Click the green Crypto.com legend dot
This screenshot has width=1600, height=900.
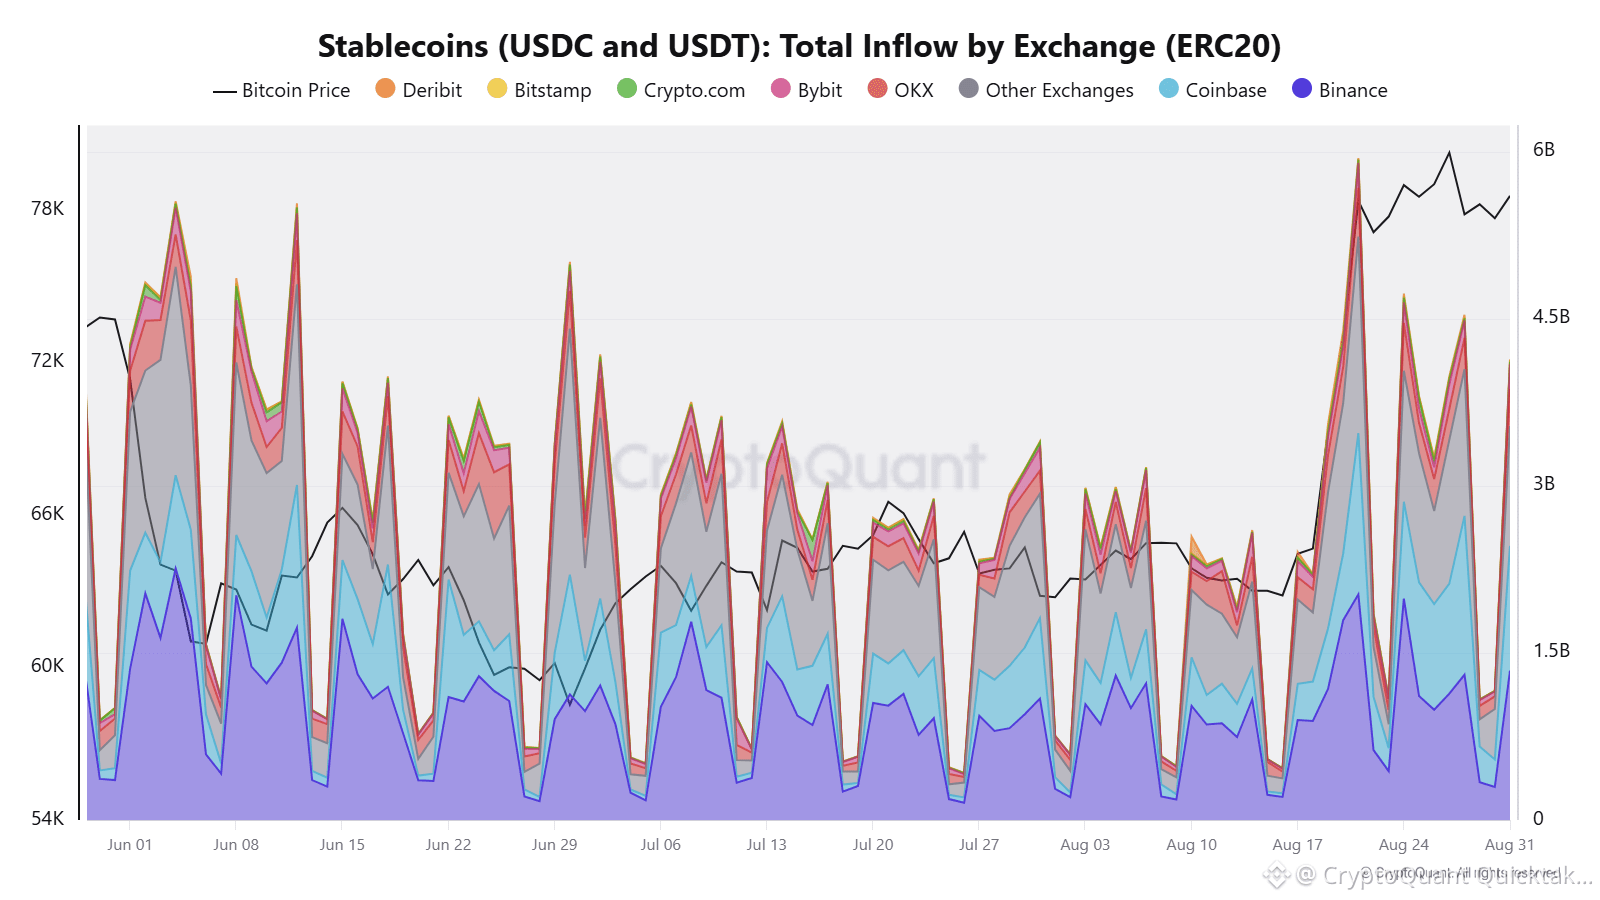point(627,89)
